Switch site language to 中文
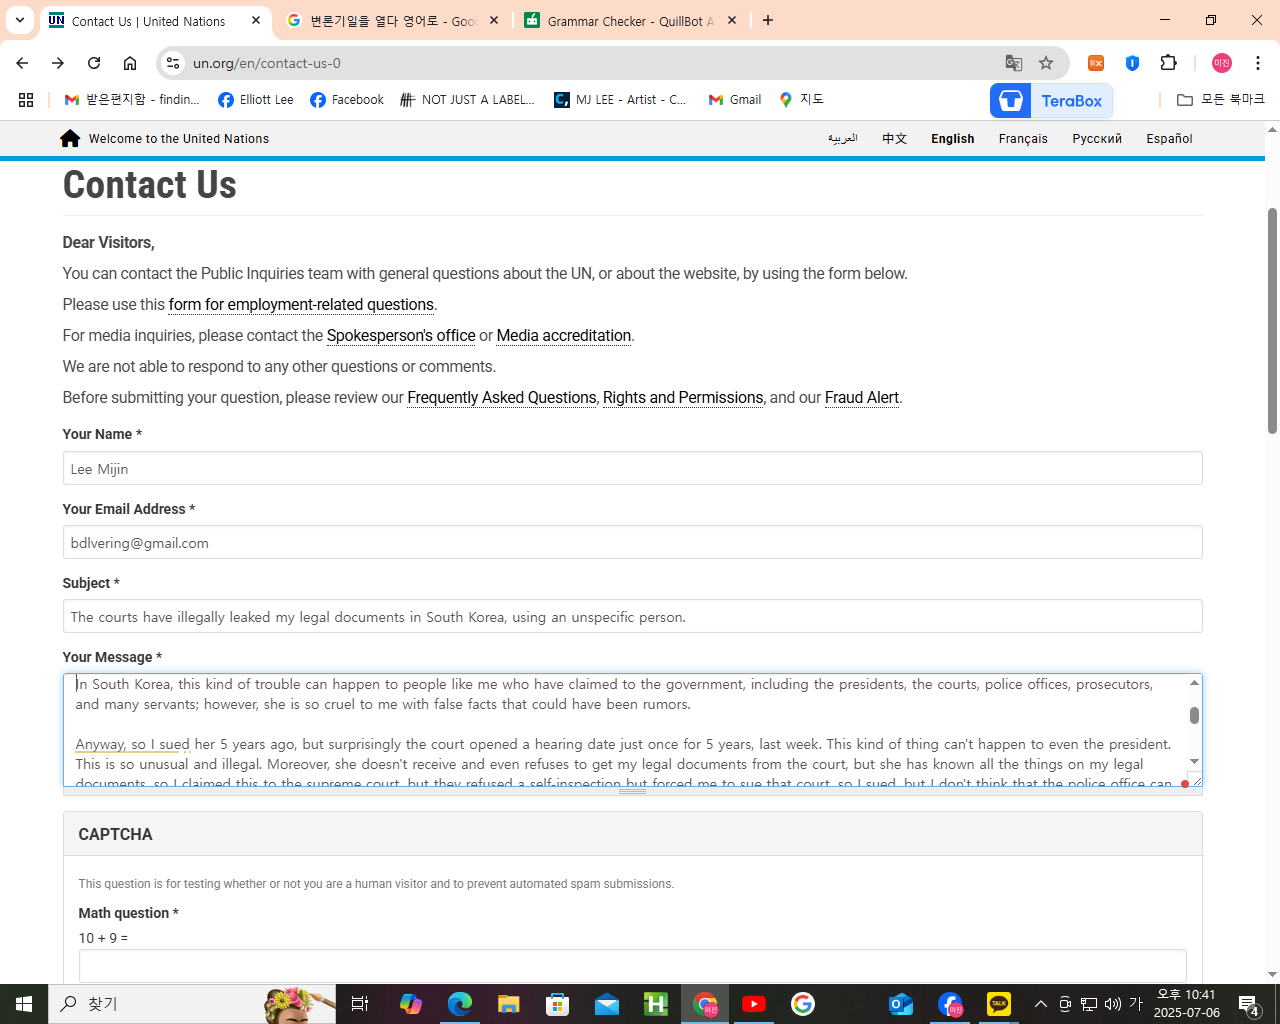The width and height of the screenshot is (1280, 1024). pos(894,139)
